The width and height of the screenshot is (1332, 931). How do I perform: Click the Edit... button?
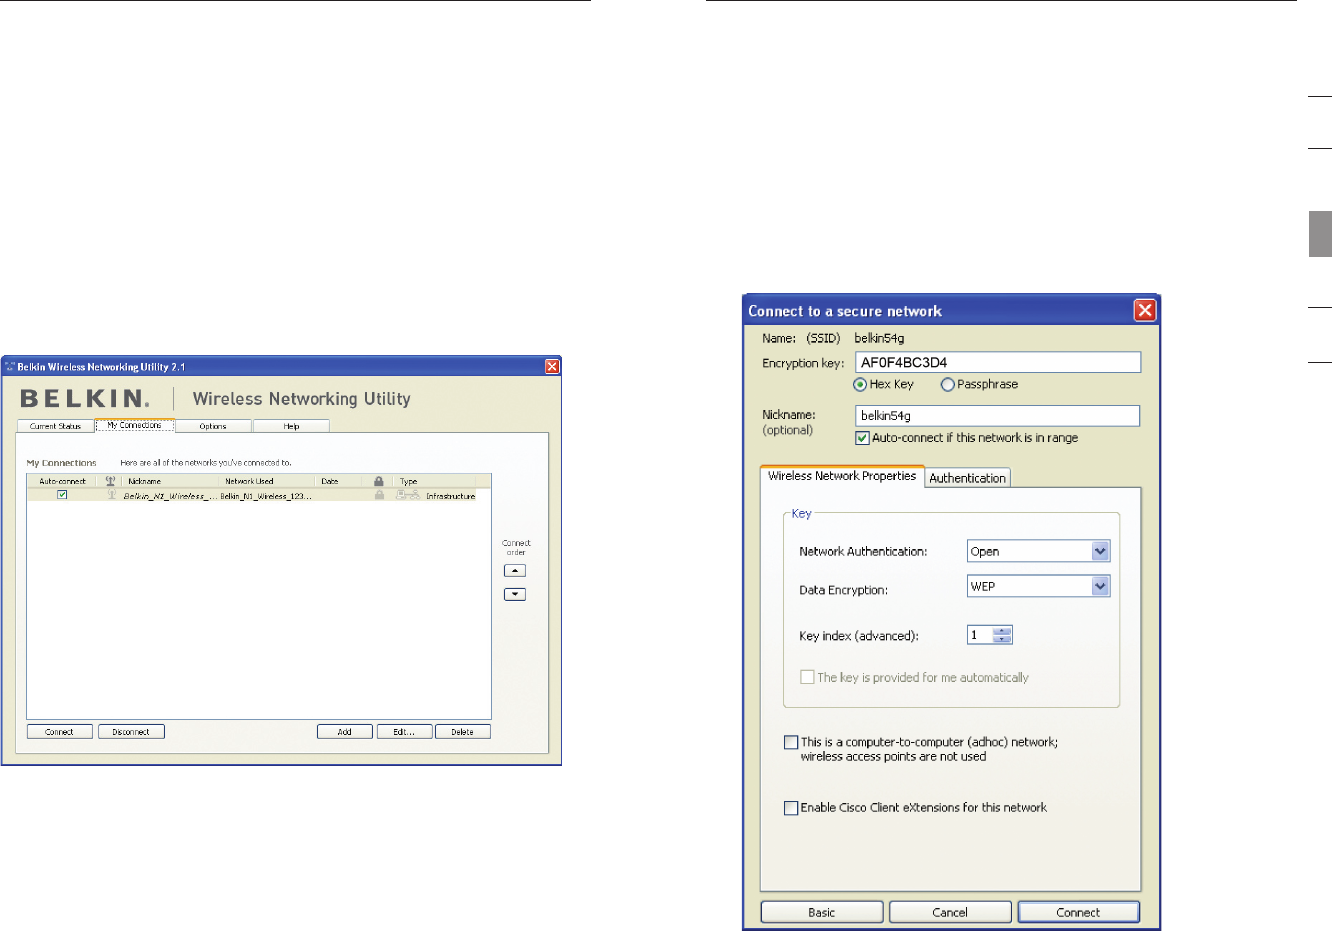(x=404, y=732)
